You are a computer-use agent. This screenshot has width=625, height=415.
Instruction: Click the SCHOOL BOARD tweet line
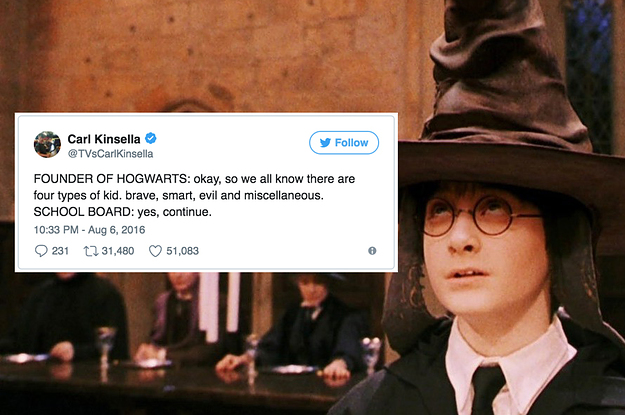pyautogui.click(x=122, y=212)
